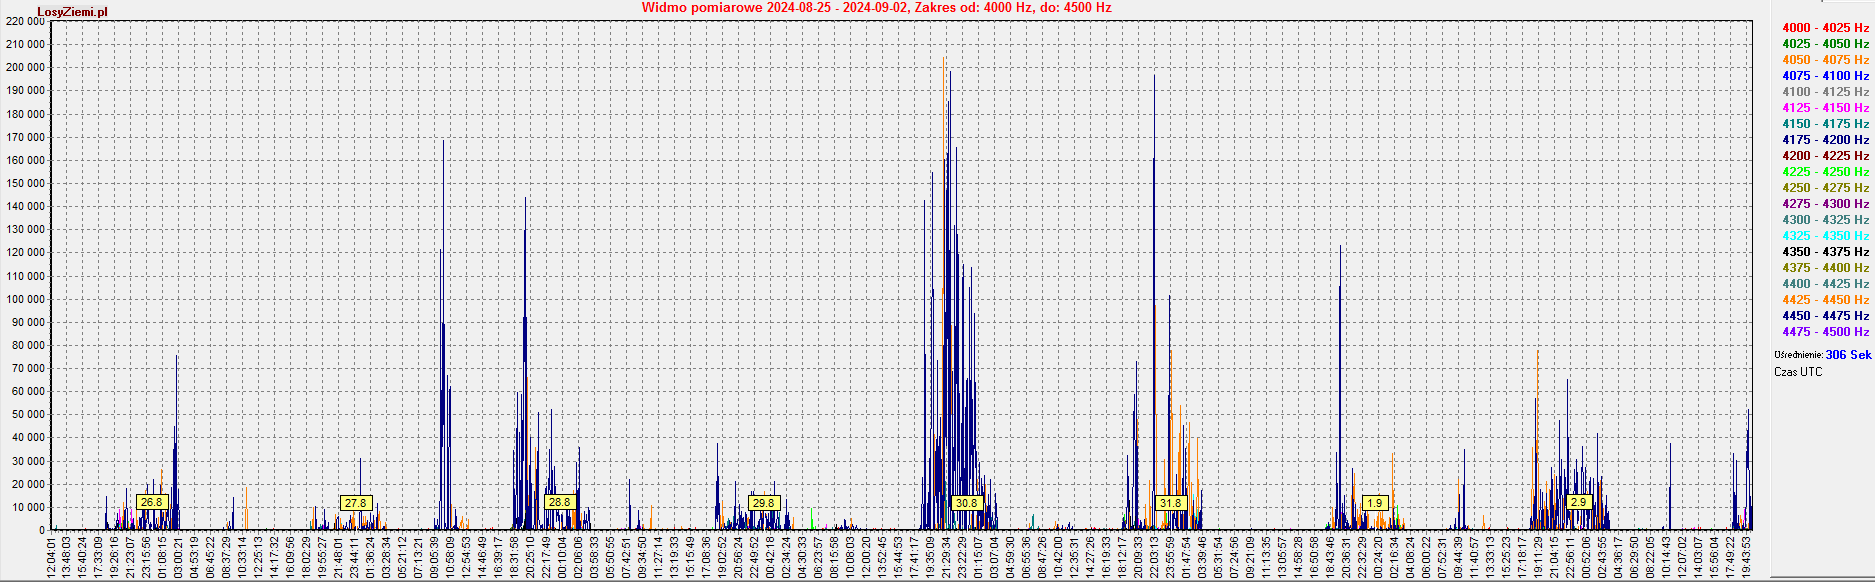Select the blue 4075 - 4100 Hz legend entry
This screenshot has height=582, width=1875.
[1825, 76]
